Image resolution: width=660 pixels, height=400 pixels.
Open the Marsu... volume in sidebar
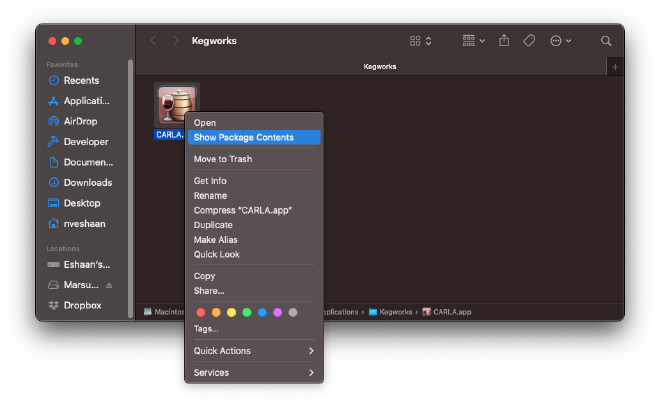74,285
